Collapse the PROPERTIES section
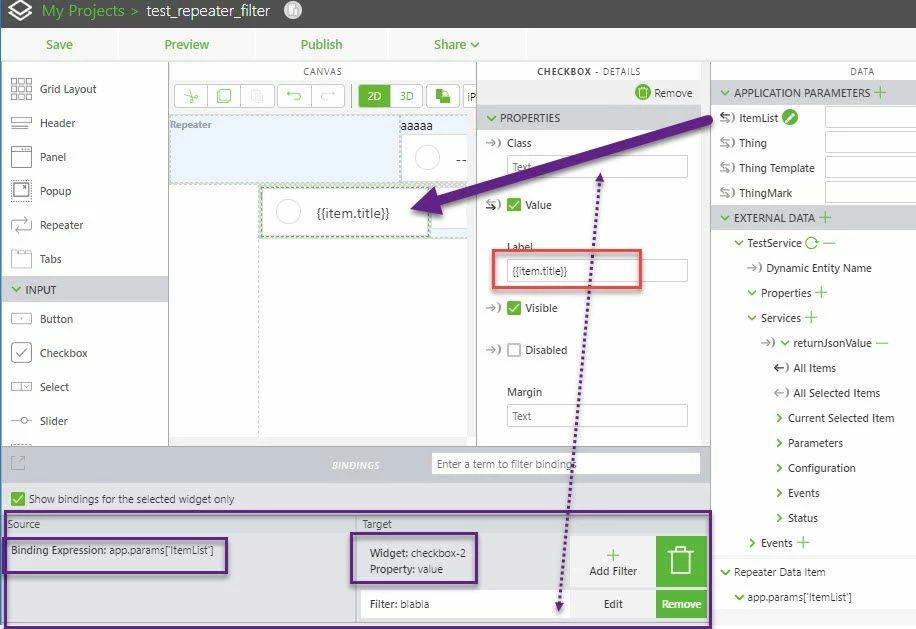This screenshot has height=629, width=916. click(x=491, y=118)
